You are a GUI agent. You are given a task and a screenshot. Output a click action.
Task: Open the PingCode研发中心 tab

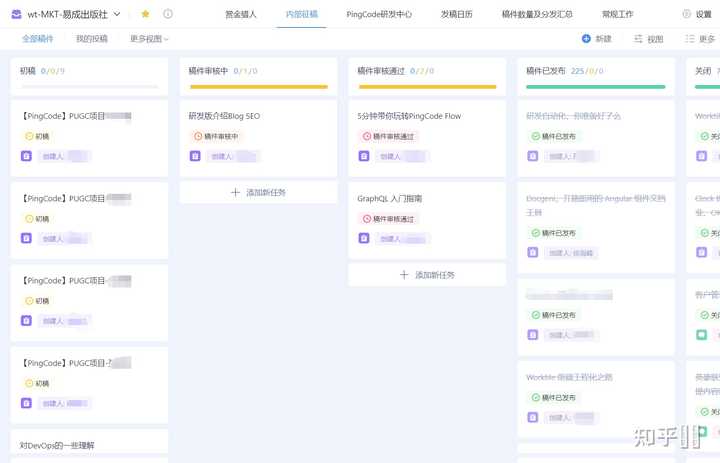pos(379,14)
